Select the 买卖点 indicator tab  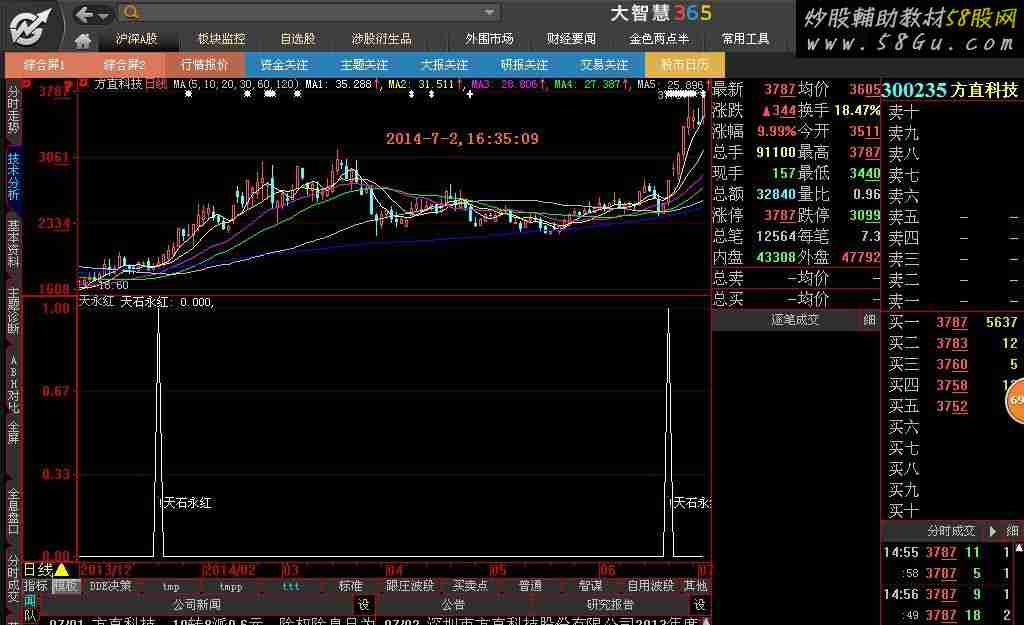click(470, 586)
